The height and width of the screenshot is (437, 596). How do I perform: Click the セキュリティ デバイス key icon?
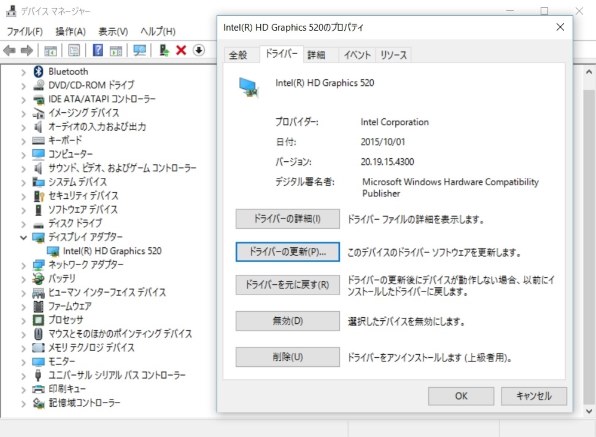tap(38, 196)
